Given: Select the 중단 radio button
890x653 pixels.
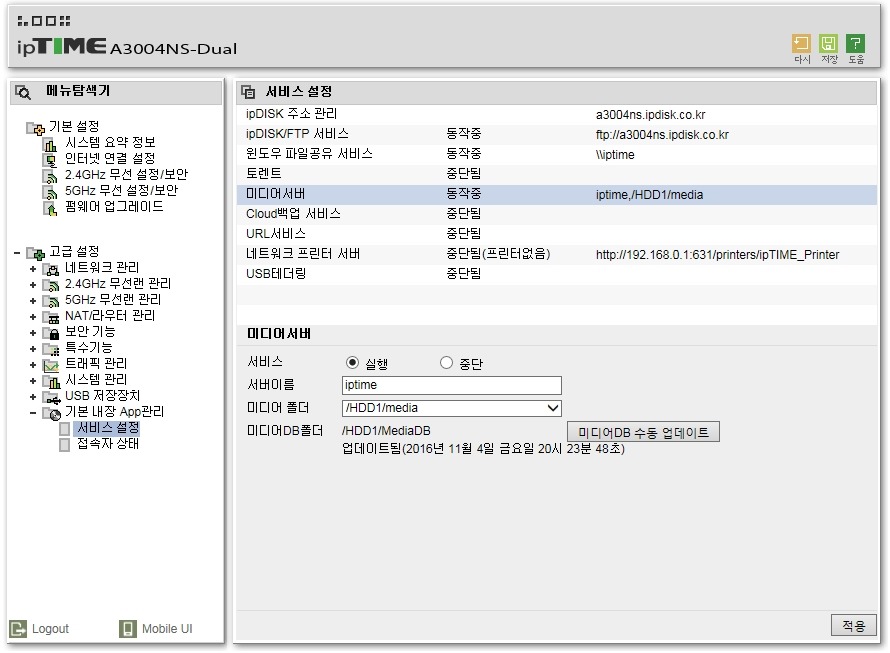Looking at the screenshot, I should (x=446, y=362).
